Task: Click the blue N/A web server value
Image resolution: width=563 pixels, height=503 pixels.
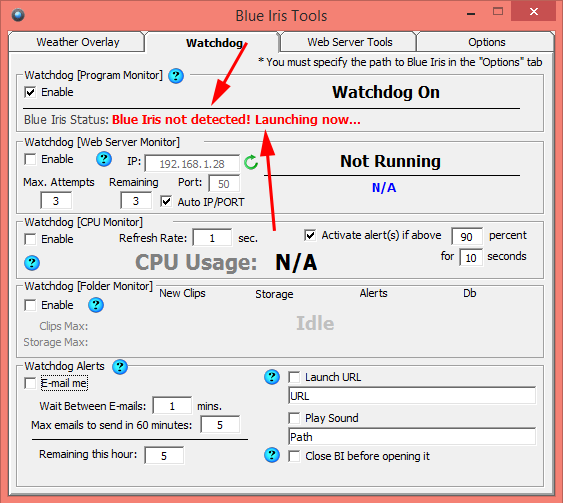Action: click(x=384, y=187)
